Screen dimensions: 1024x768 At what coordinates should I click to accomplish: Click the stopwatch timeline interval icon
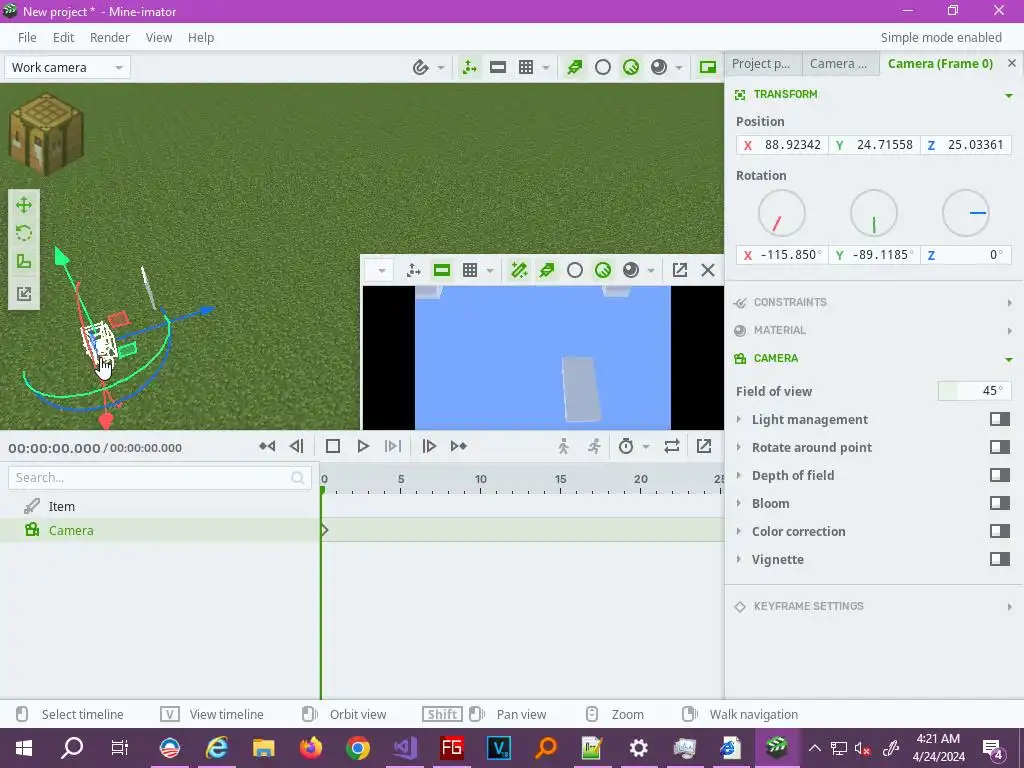626,446
